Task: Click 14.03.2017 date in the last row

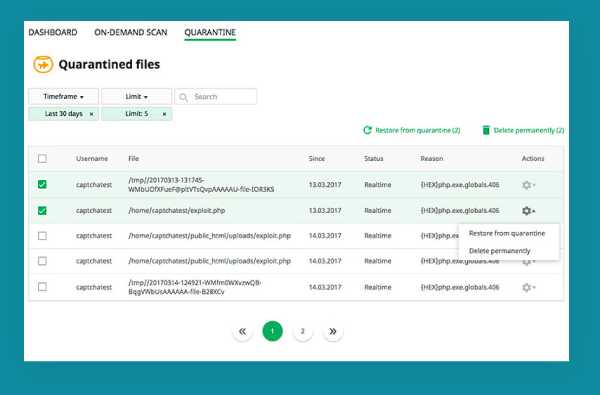Action: (325, 287)
